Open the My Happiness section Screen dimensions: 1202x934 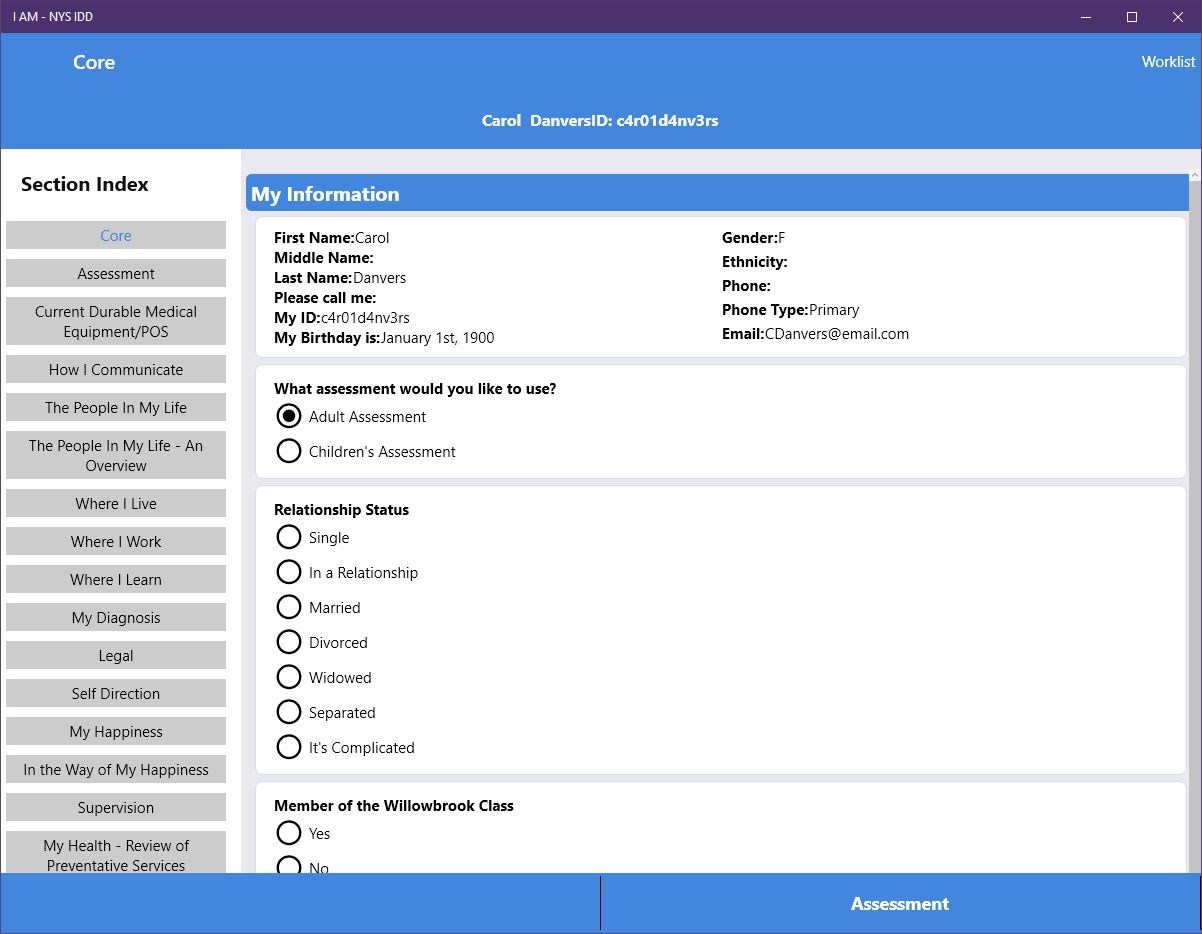(116, 731)
